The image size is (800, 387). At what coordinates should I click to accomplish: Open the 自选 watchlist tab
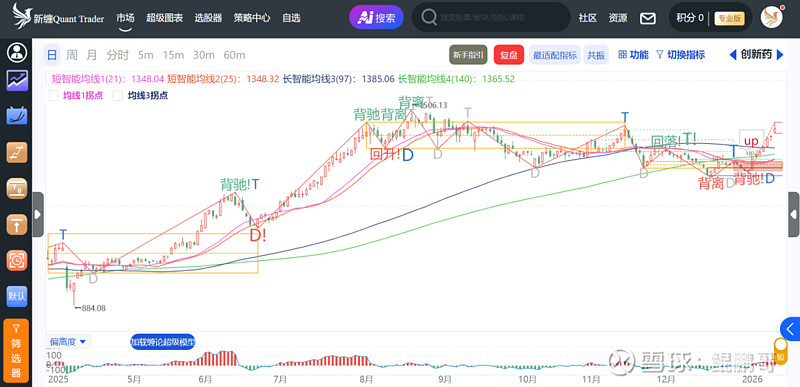[x=291, y=18]
